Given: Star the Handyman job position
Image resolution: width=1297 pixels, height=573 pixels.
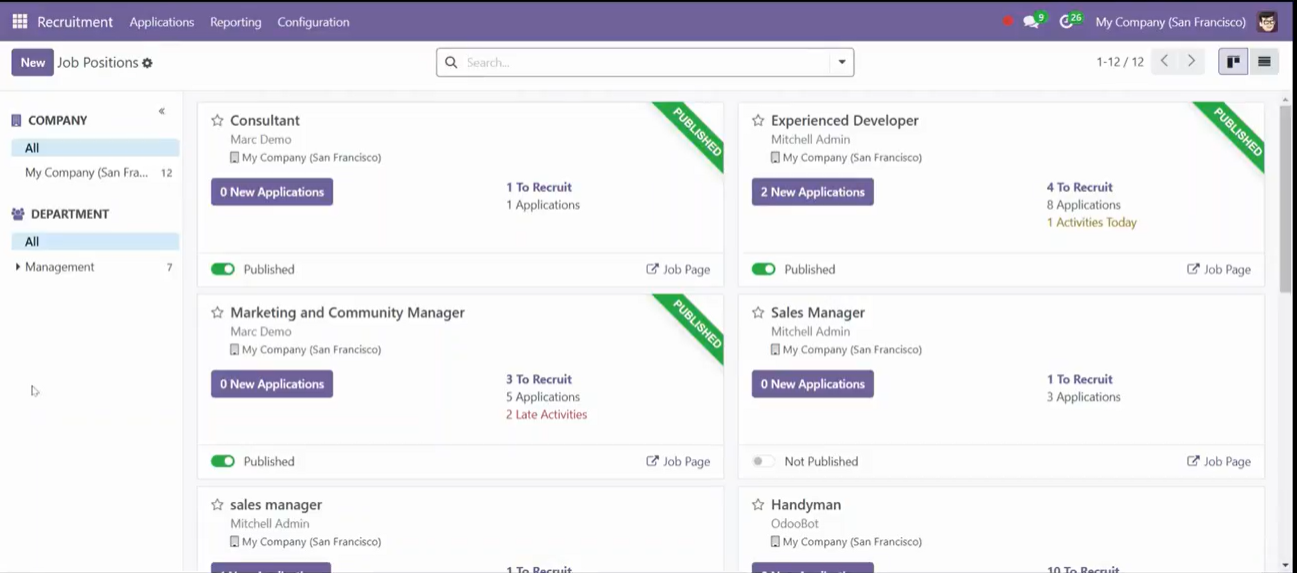Looking at the screenshot, I should [758, 504].
